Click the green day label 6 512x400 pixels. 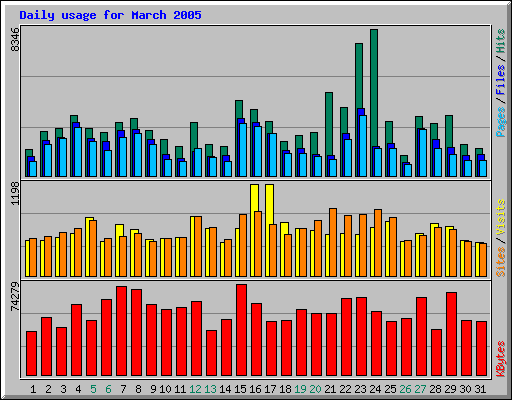tap(108, 389)
